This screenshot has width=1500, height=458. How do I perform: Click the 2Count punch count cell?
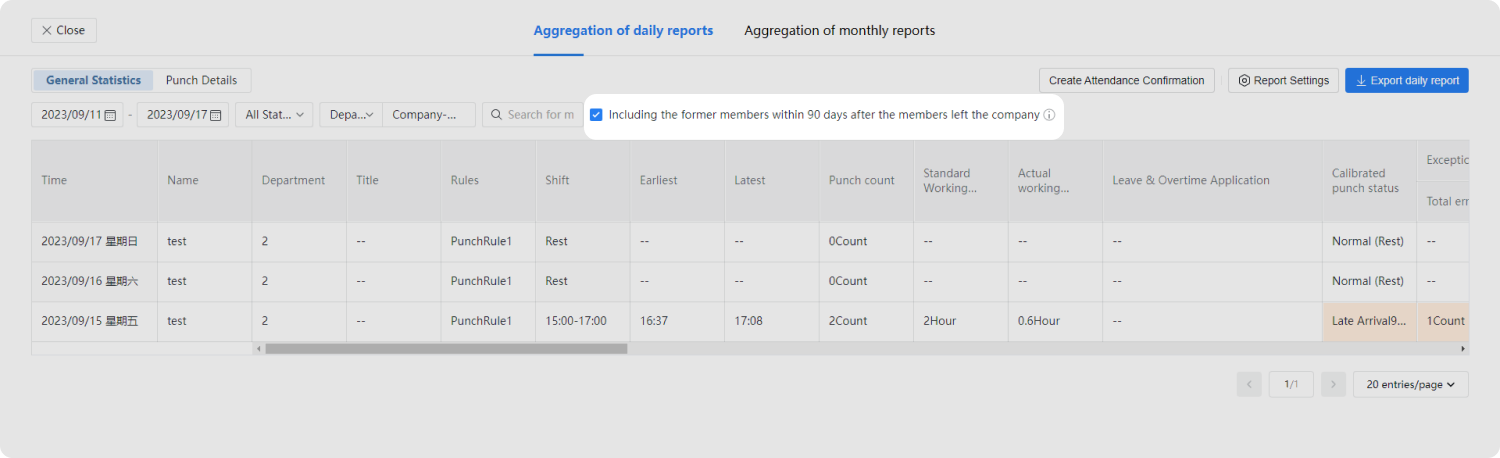866,322
